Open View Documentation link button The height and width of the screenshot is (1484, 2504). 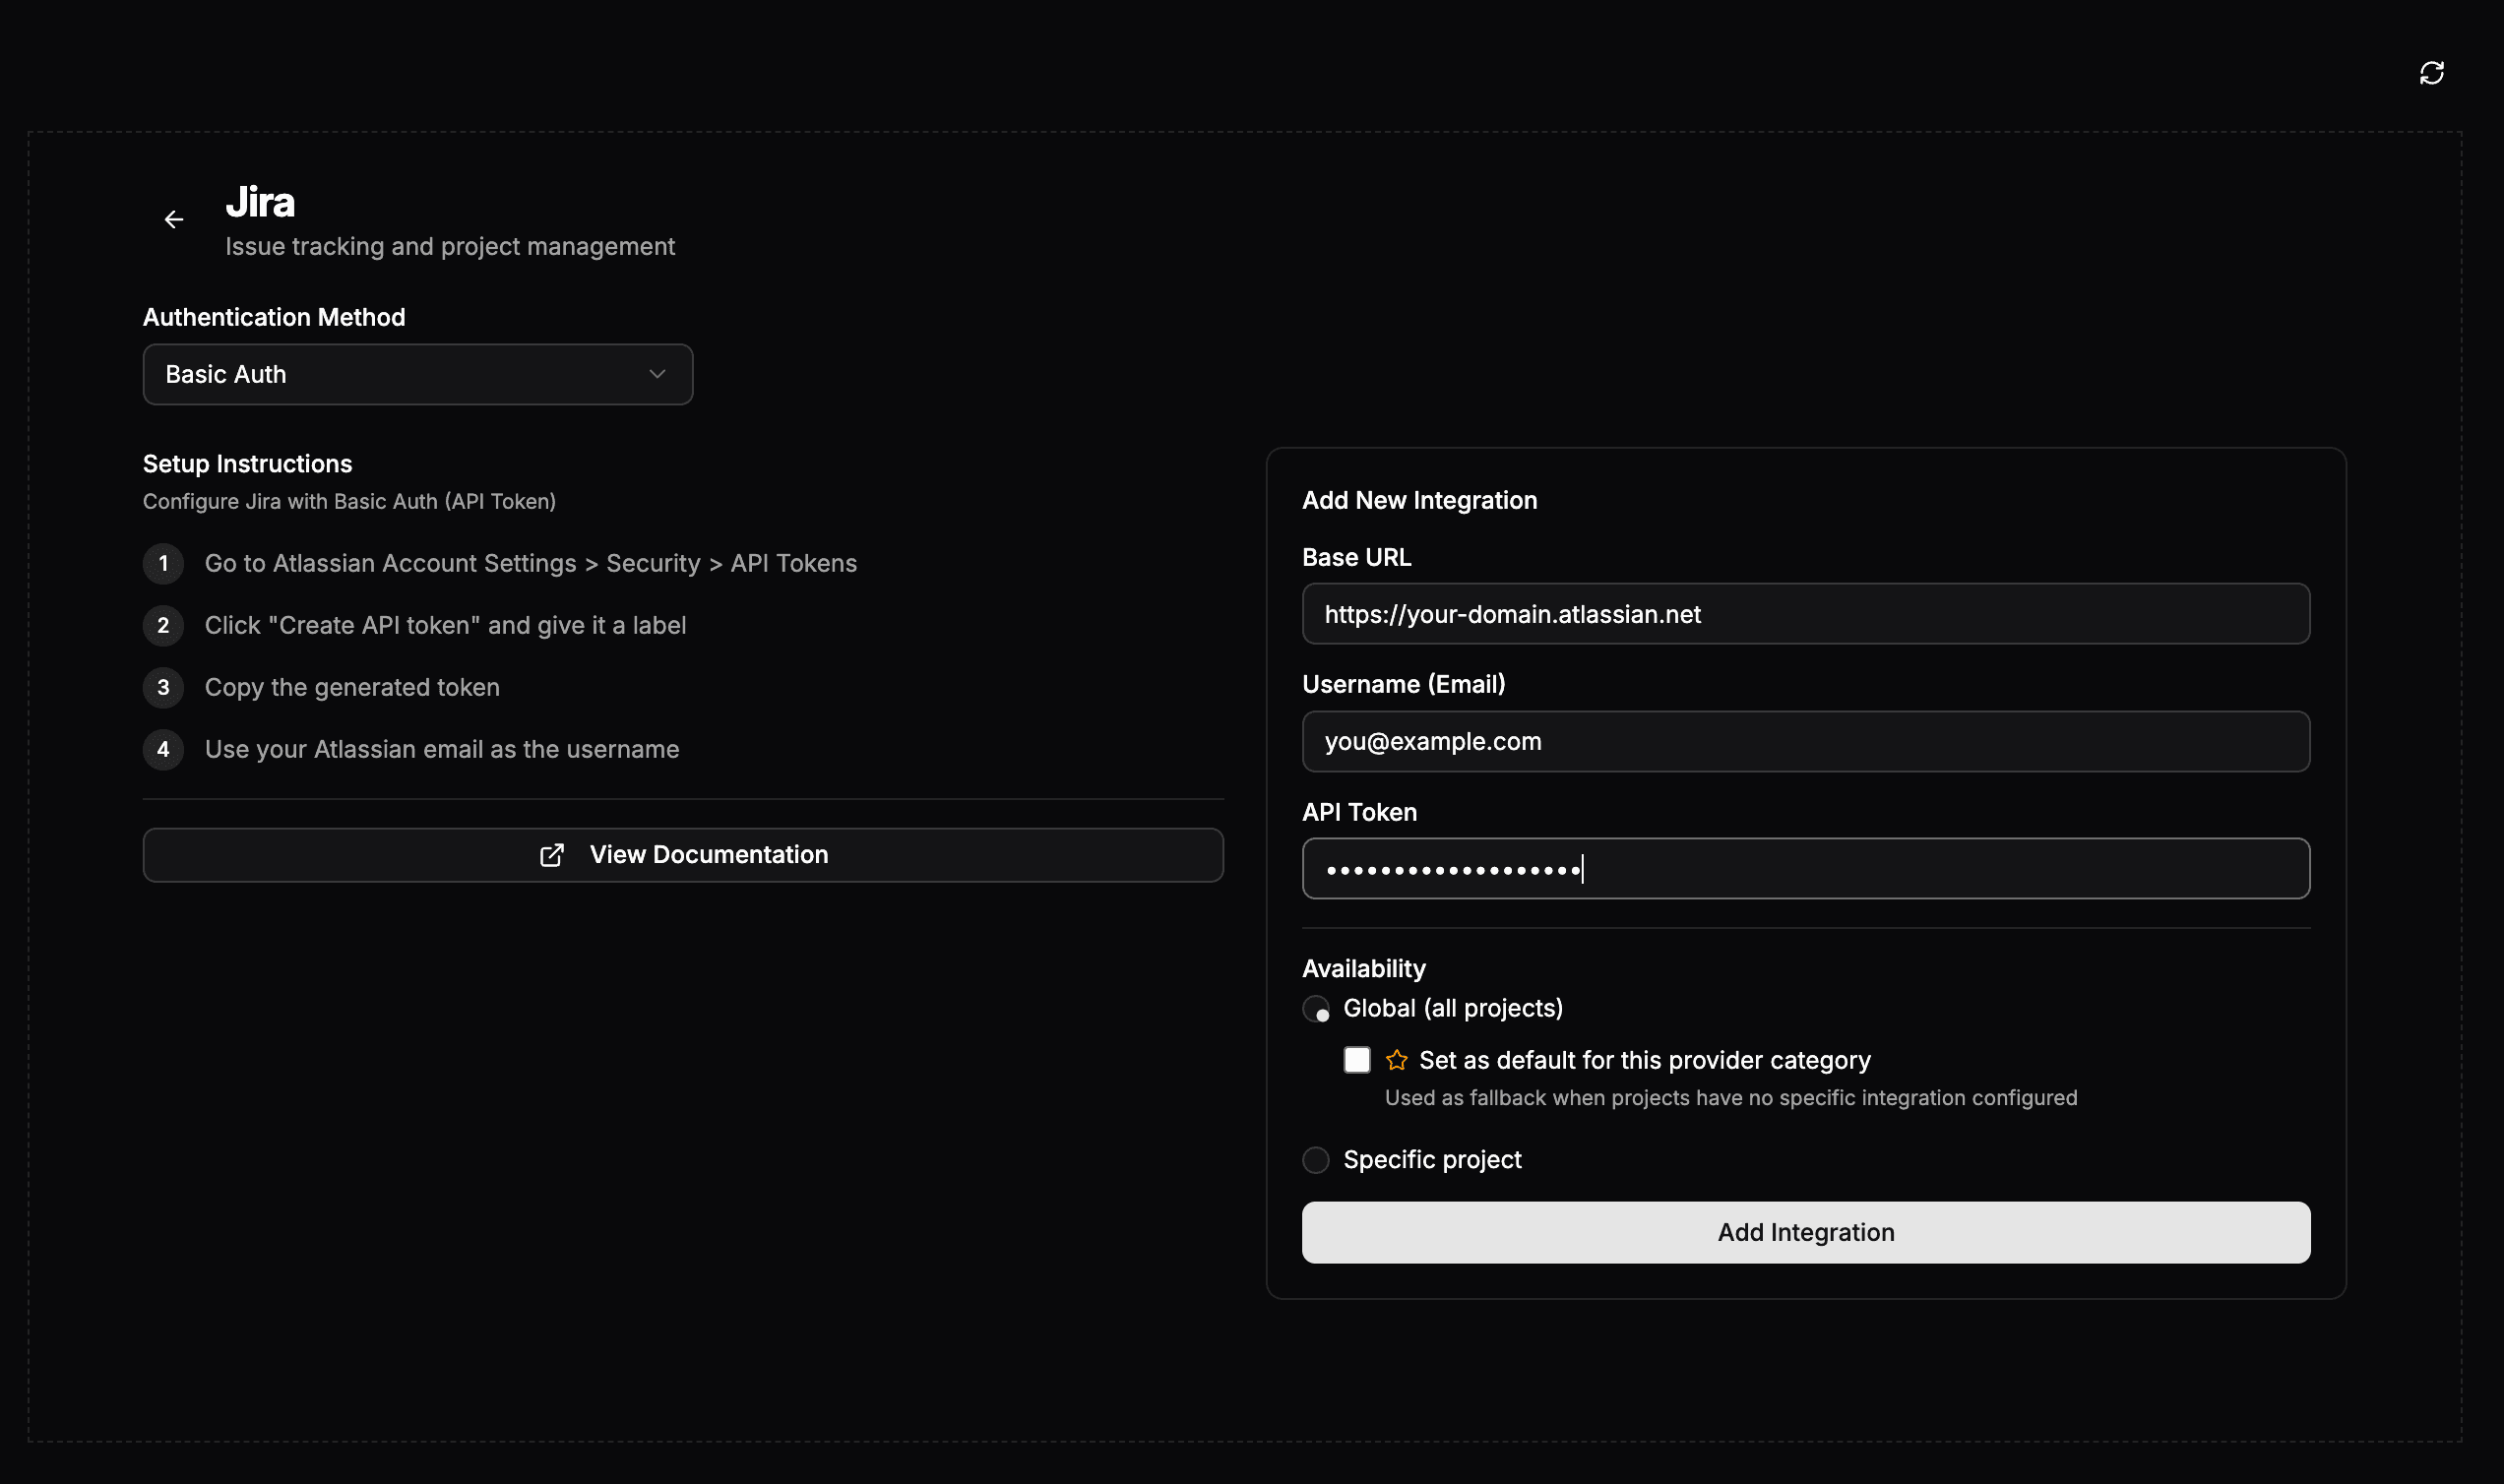[683, 855]
